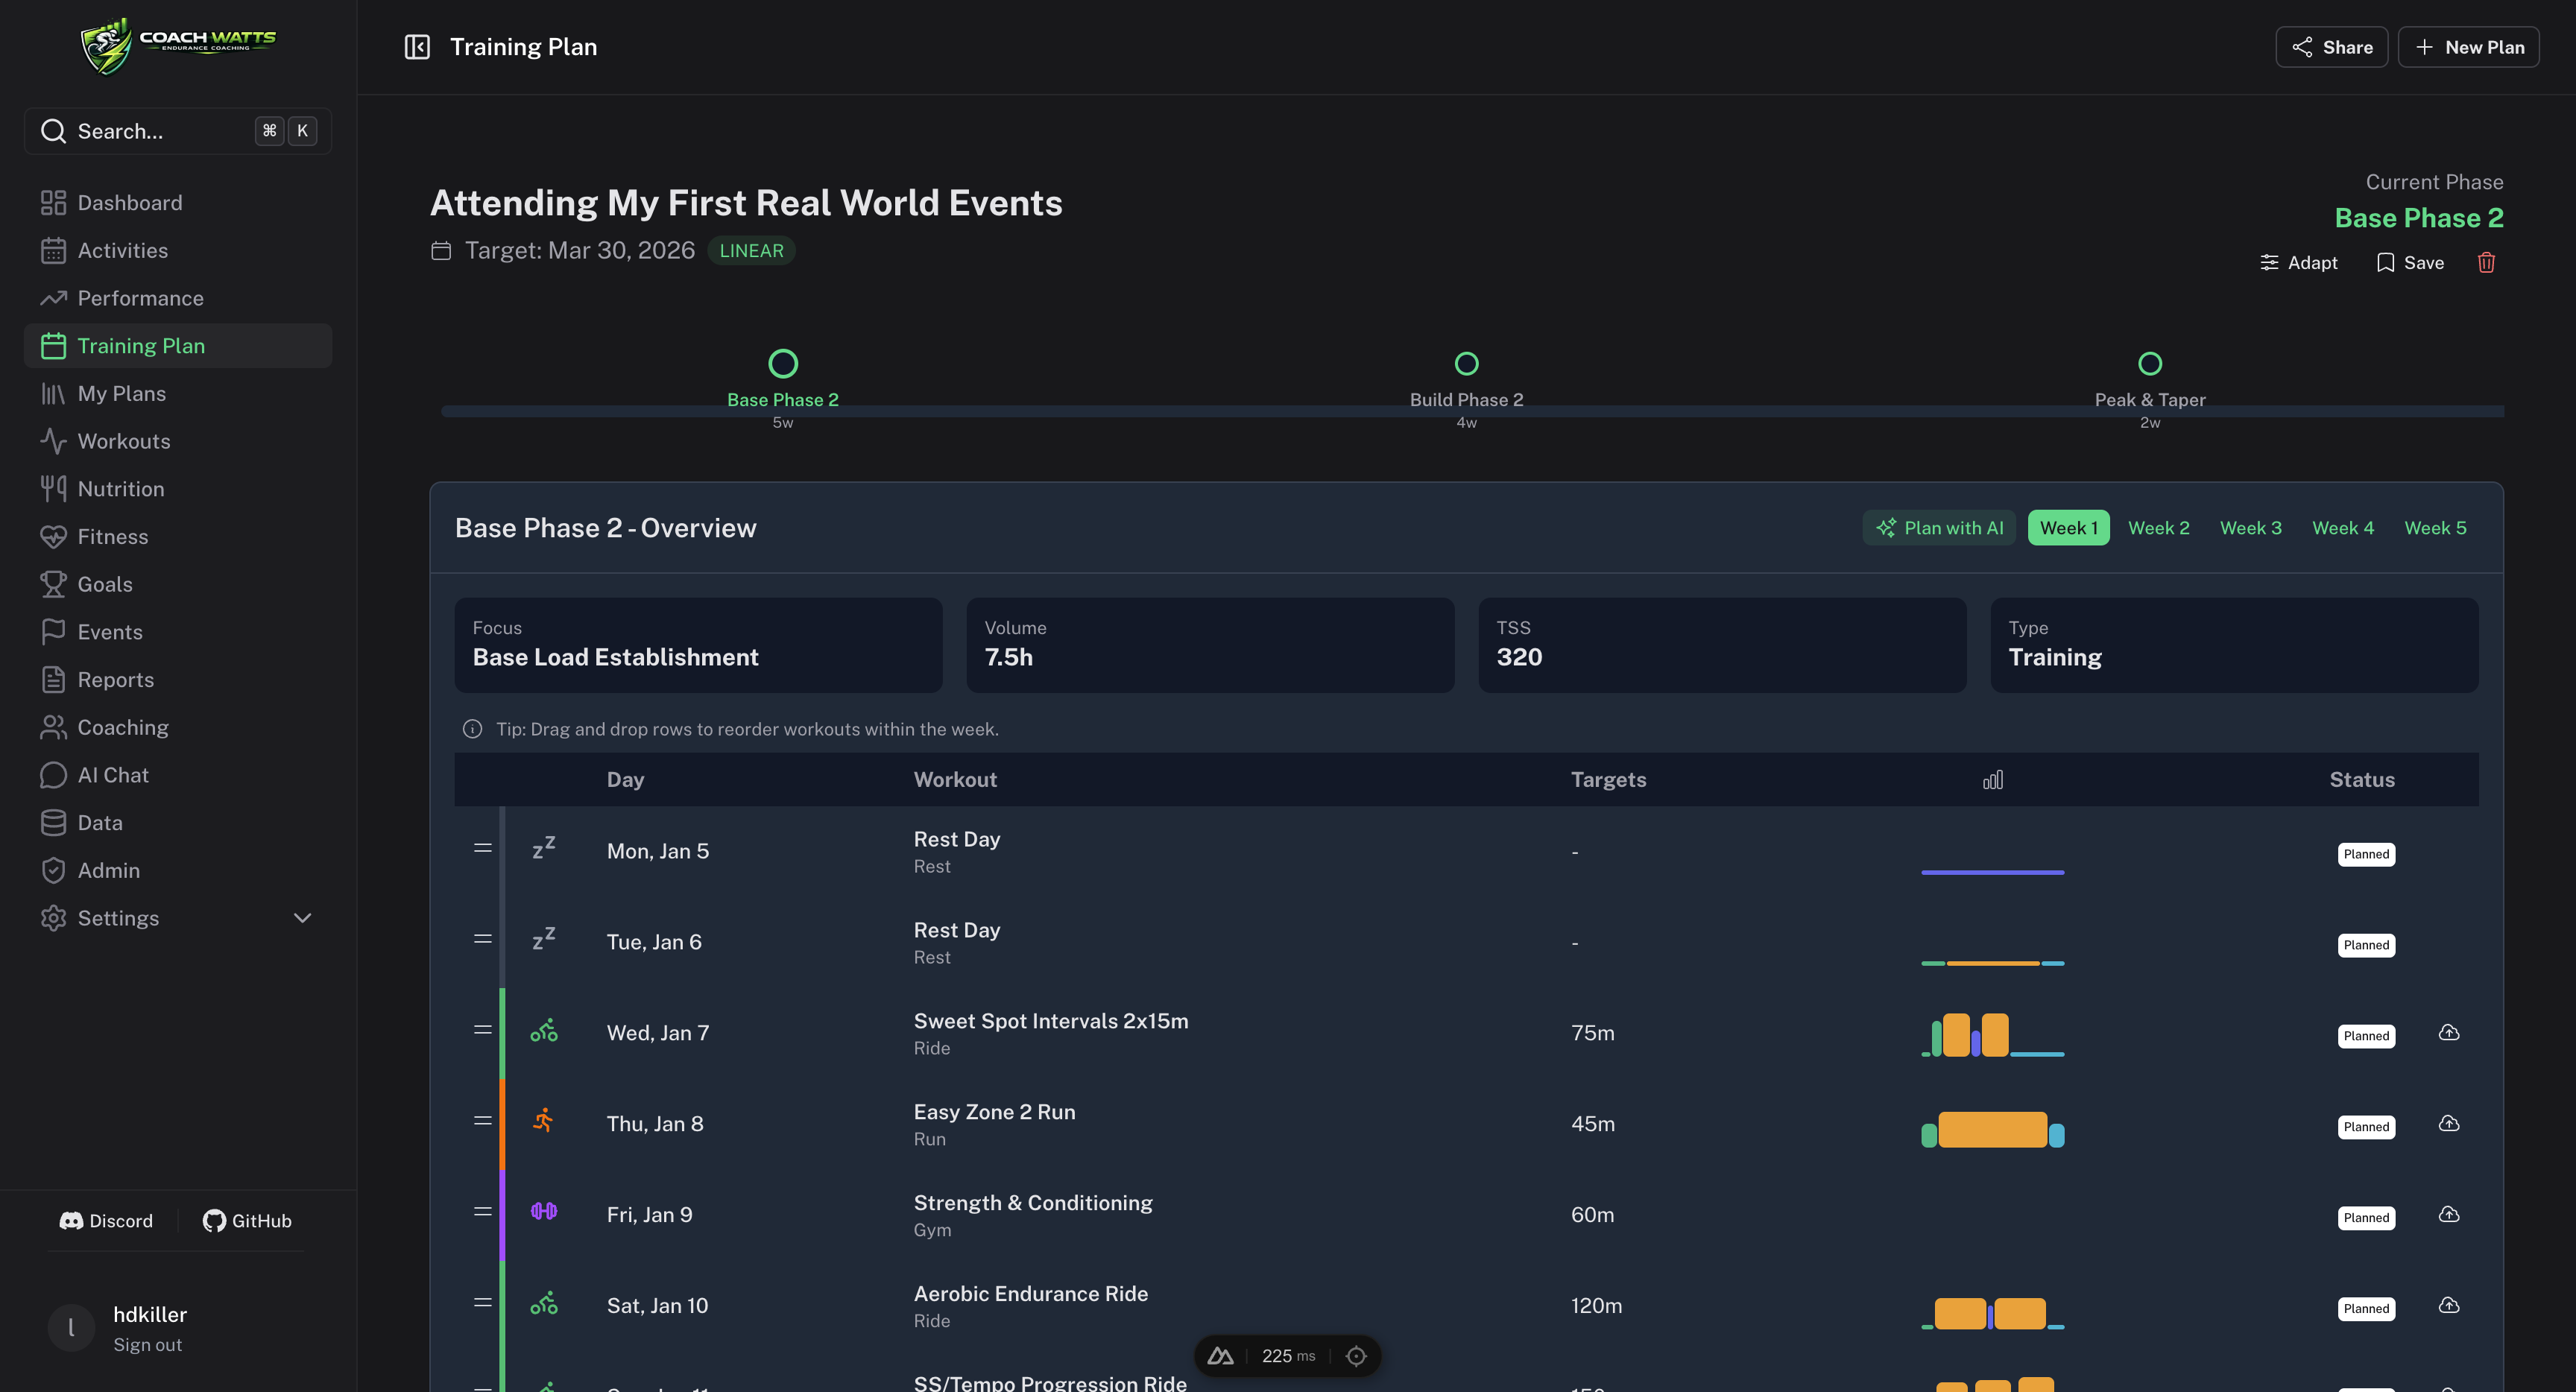Open the GitHub link
This screenshot has height=1392, width=2576.
point(247,1221)
